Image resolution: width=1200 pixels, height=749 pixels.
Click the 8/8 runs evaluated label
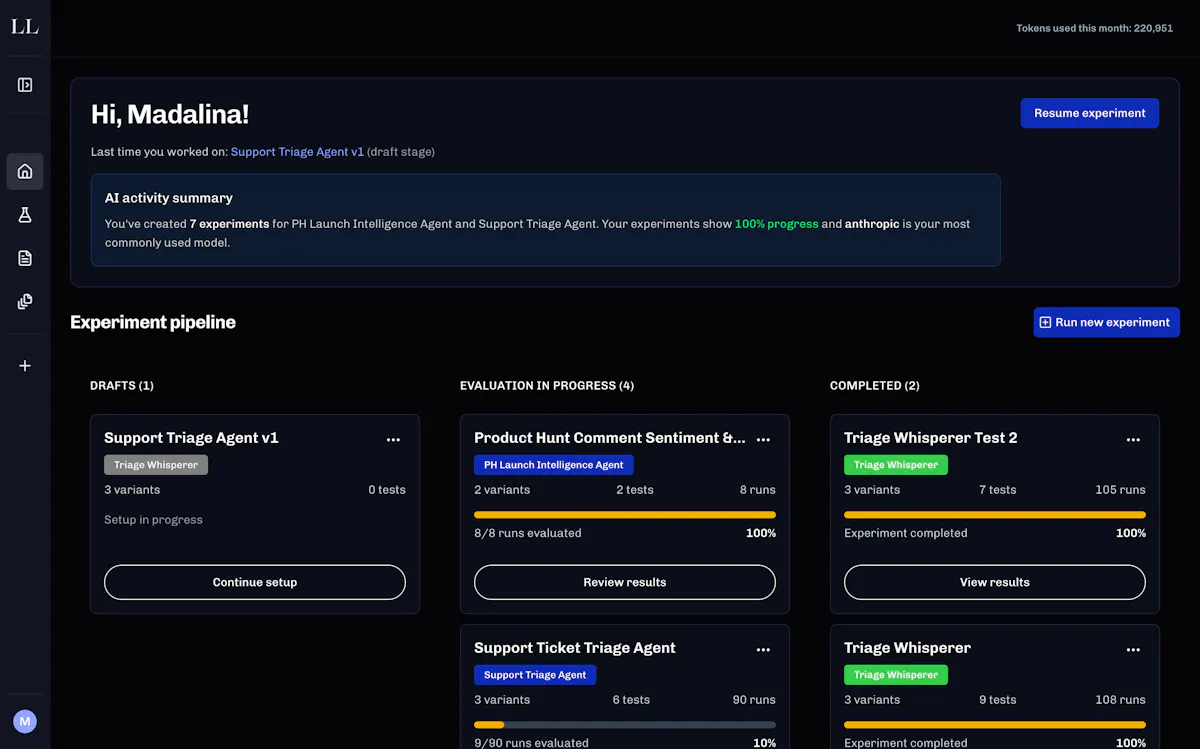528,533
